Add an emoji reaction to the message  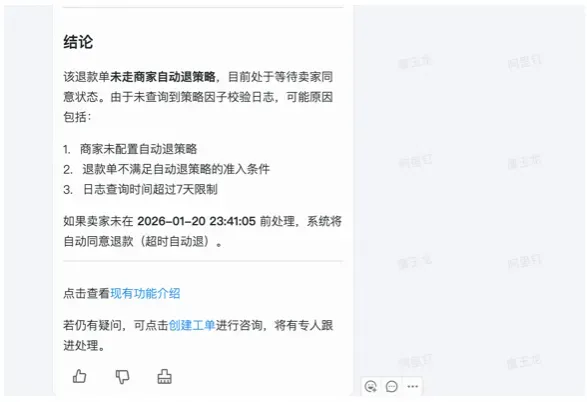tap(371, 386)
